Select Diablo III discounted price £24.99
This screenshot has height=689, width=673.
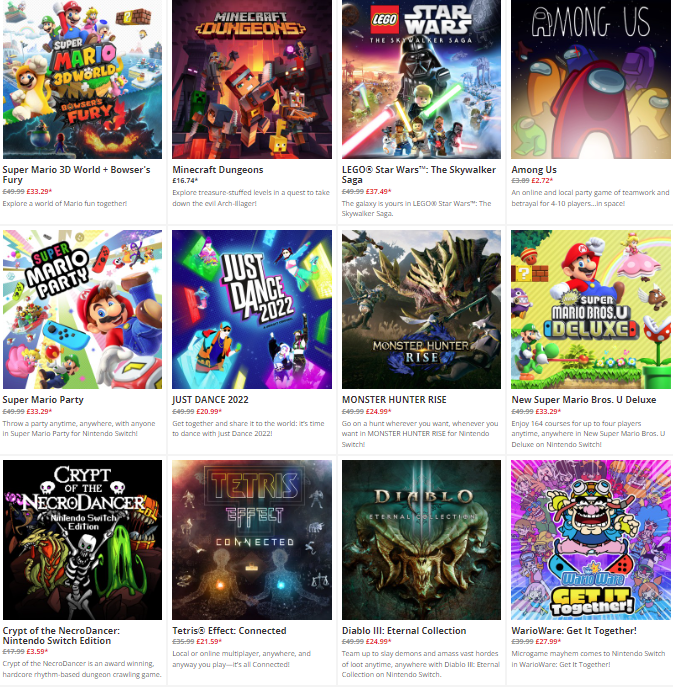[378, 642]
